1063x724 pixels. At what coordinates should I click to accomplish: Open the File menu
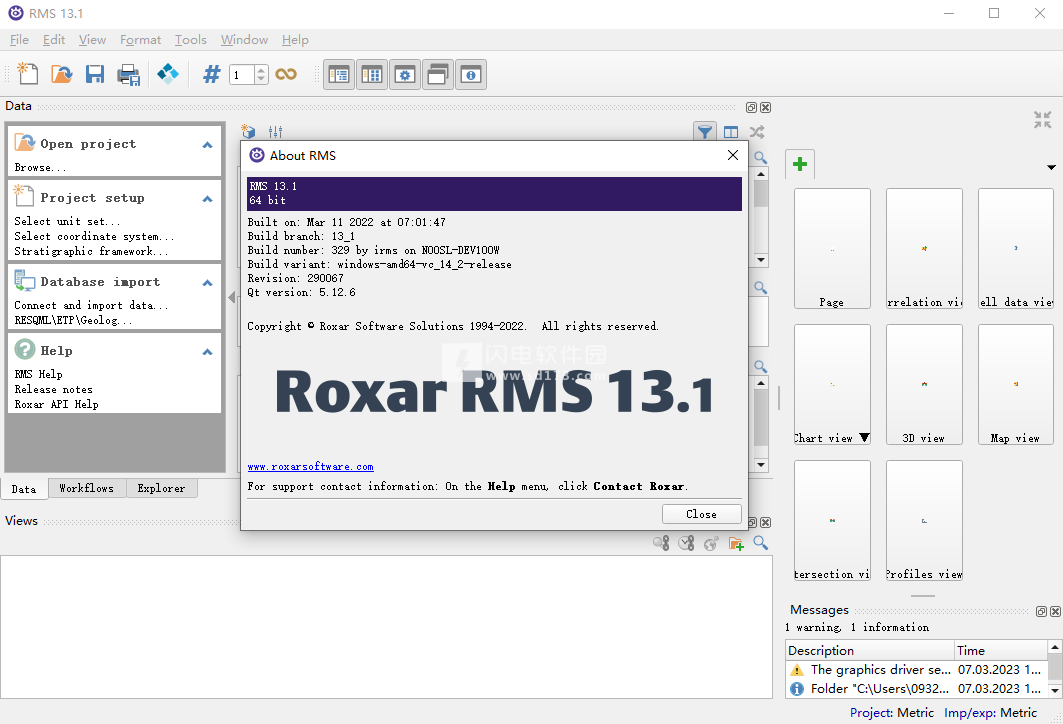pyautogui.click(x=19, y=40)
